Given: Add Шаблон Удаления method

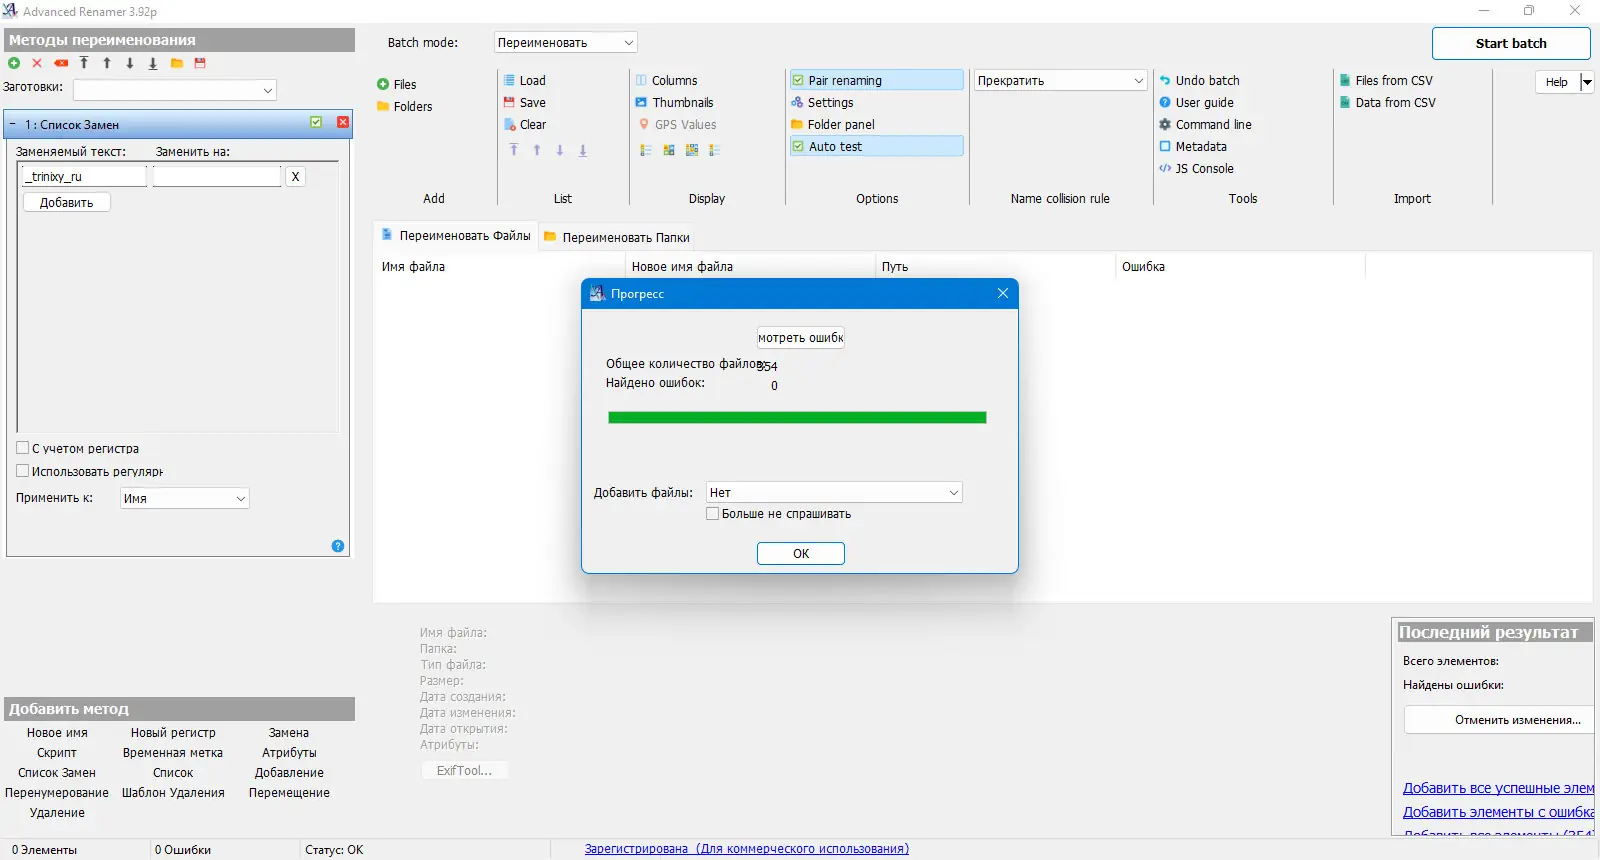Looking at the screenshot, I should click(x=173, y=793).
